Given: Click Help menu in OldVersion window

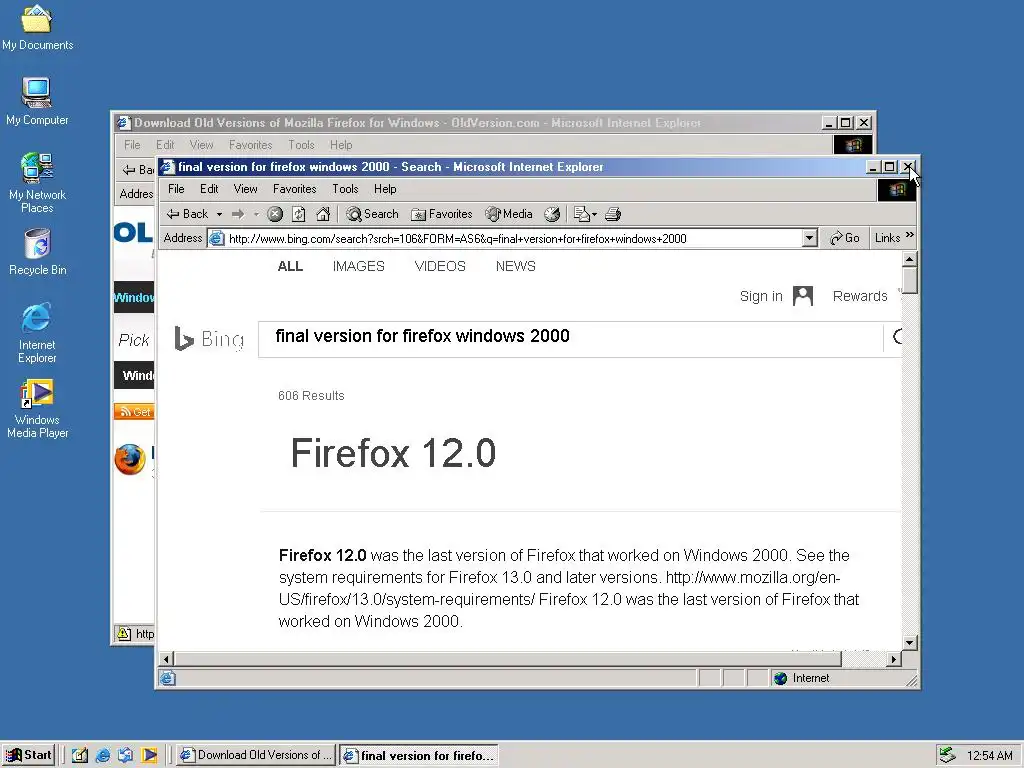Looking at the screenshot, I should tap(341, 145).
